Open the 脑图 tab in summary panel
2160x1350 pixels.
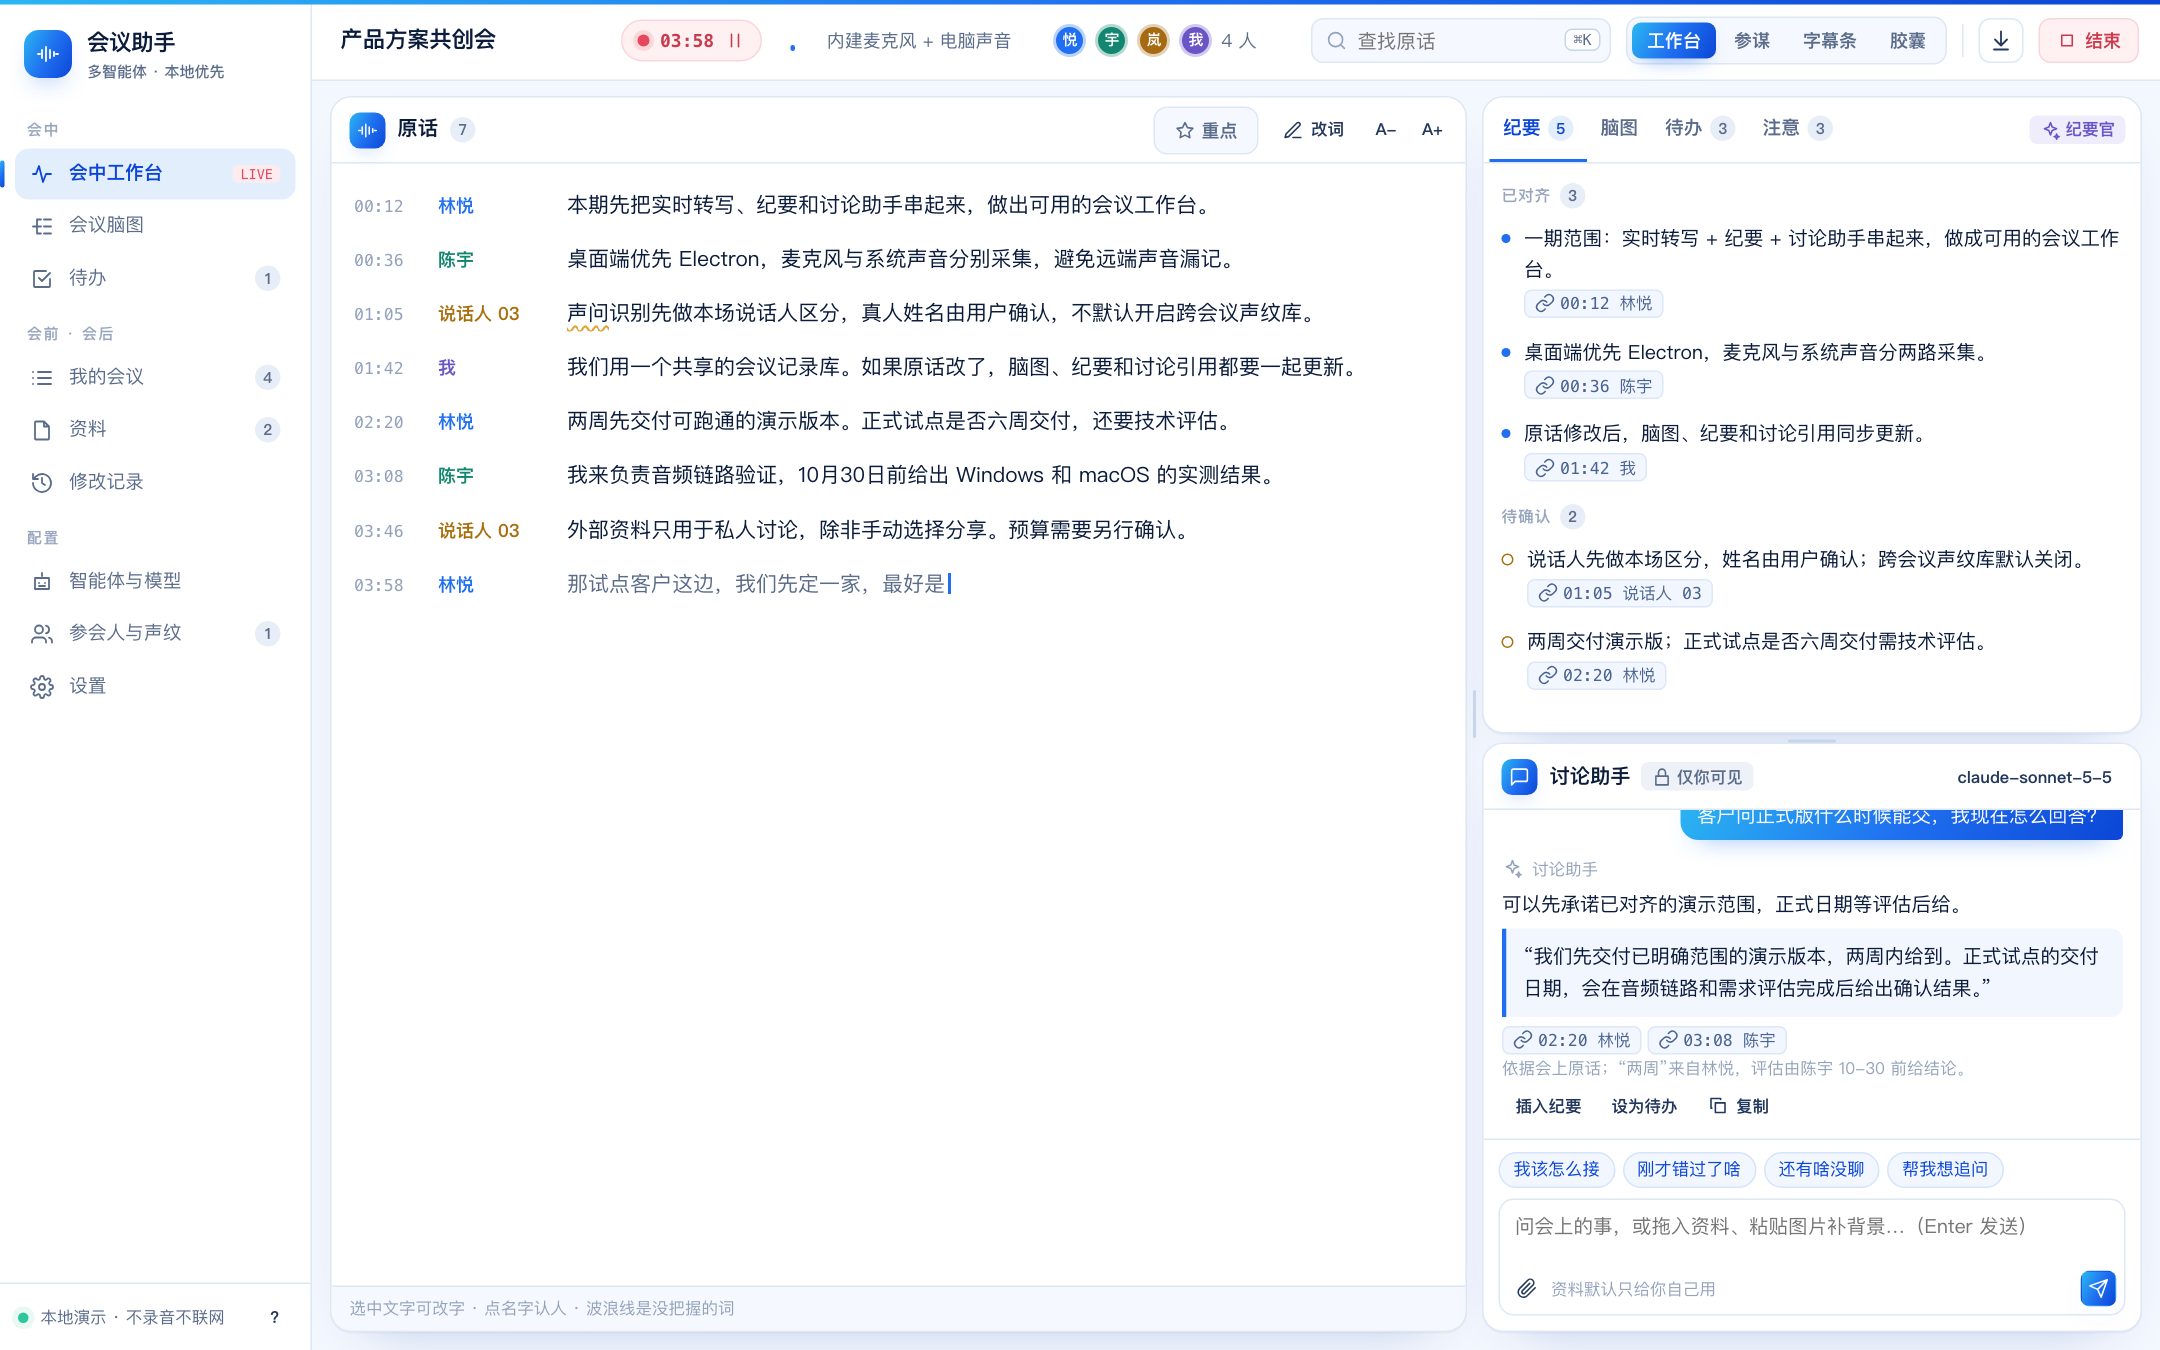pos(1618,128)
